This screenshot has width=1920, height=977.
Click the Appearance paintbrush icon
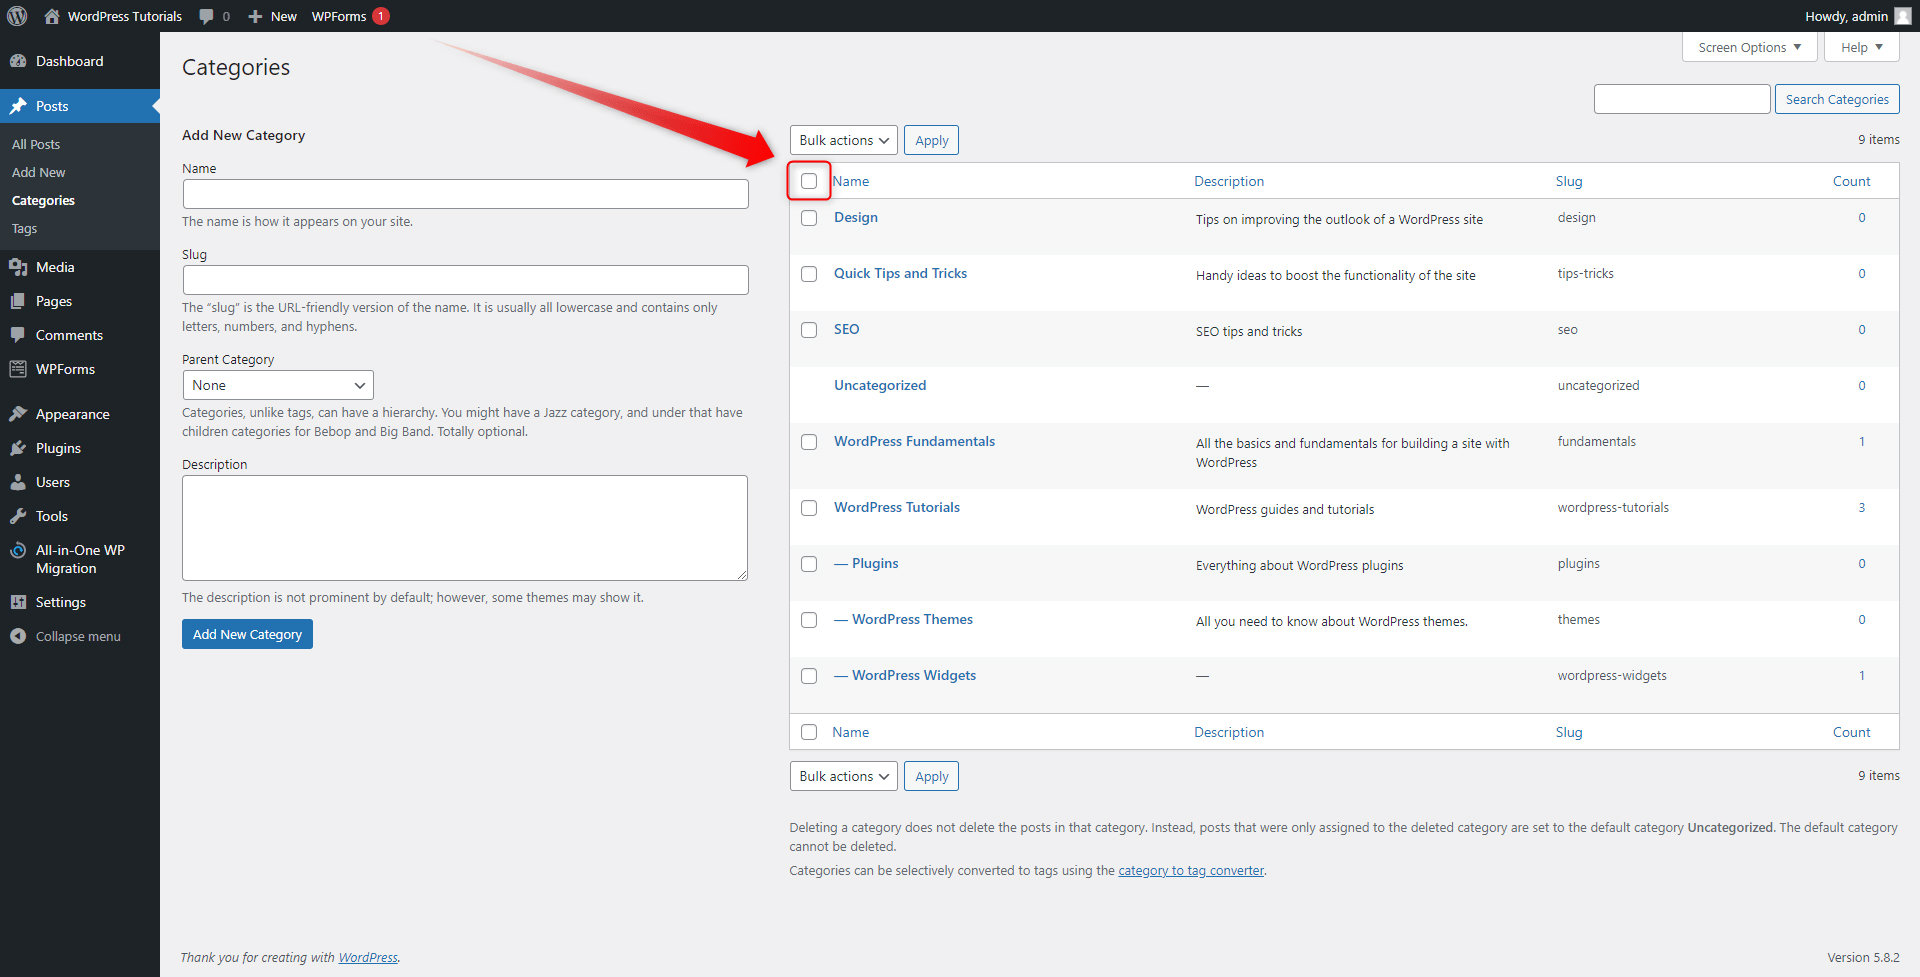point(18,414)
